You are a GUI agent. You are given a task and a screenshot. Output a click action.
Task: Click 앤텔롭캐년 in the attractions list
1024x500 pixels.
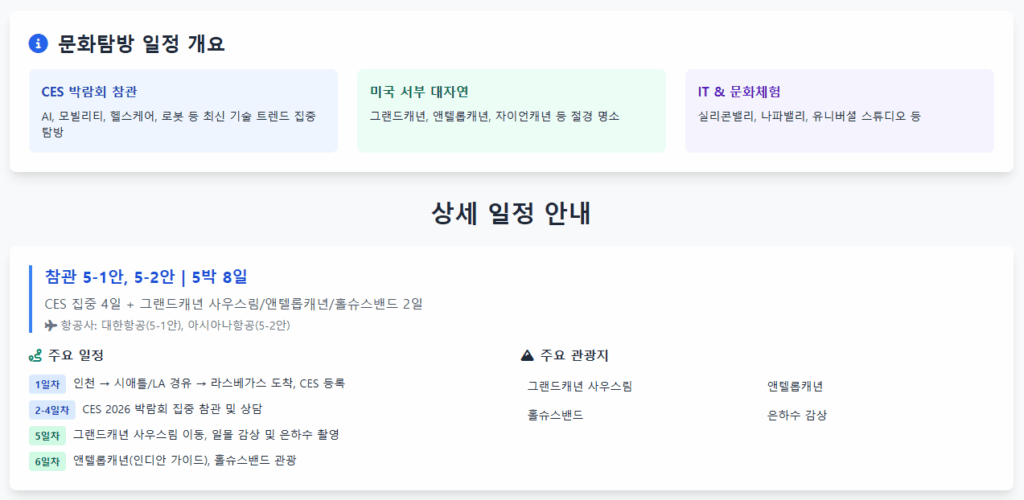point(795,386)
